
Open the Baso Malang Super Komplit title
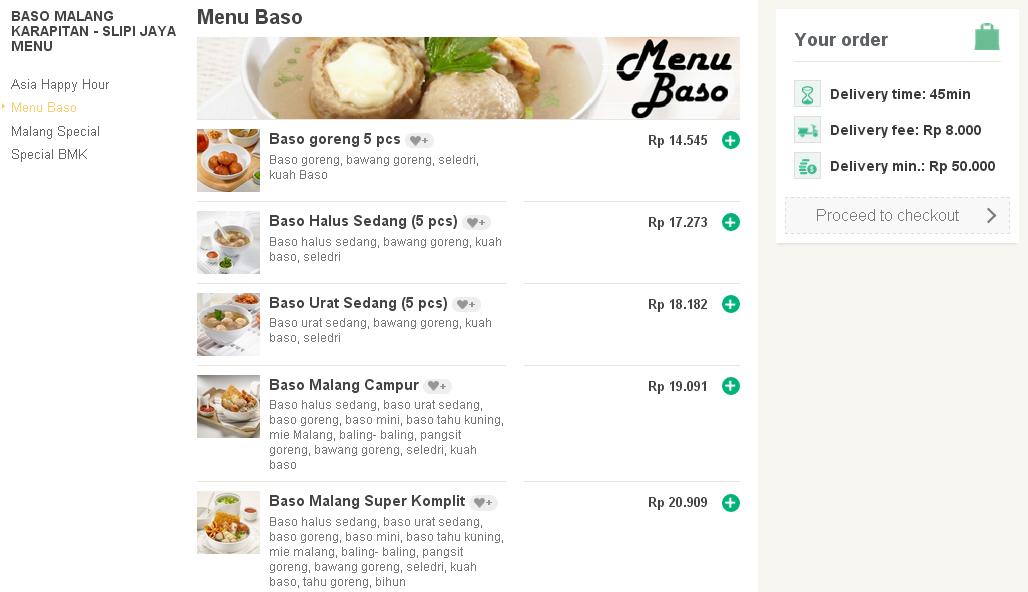click(x=367, y=501)
